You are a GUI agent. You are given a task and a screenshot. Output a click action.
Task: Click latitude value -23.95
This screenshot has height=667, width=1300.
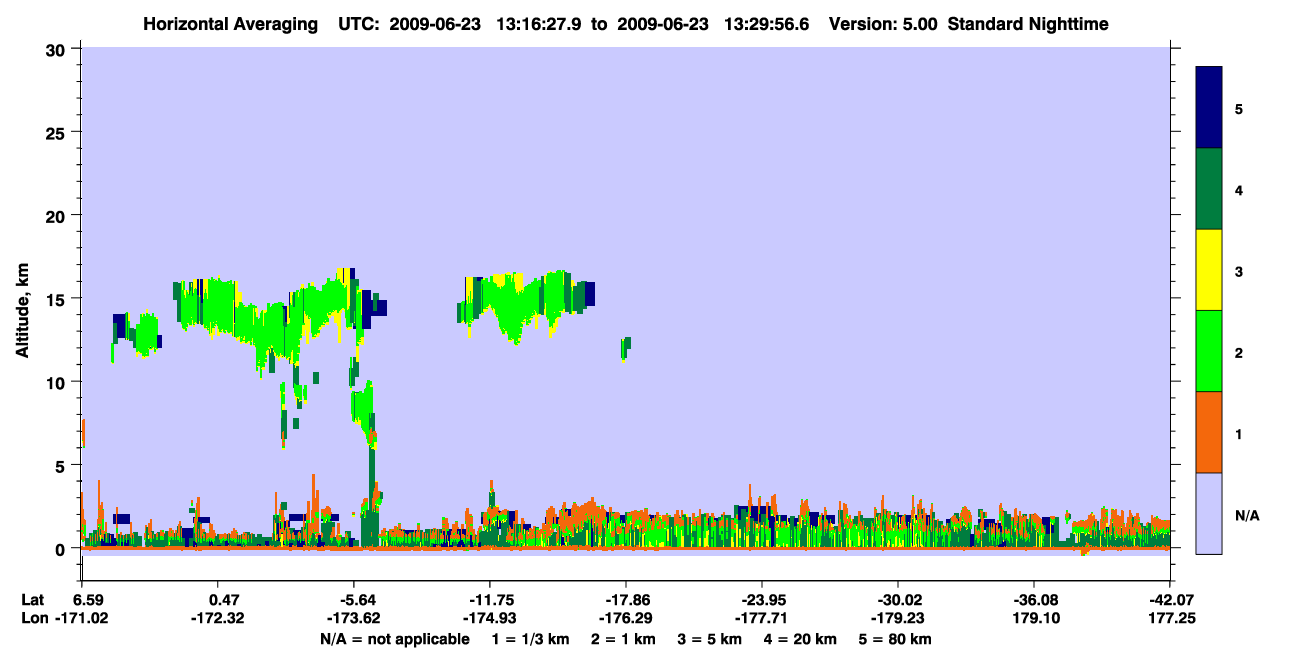(762, 600)
